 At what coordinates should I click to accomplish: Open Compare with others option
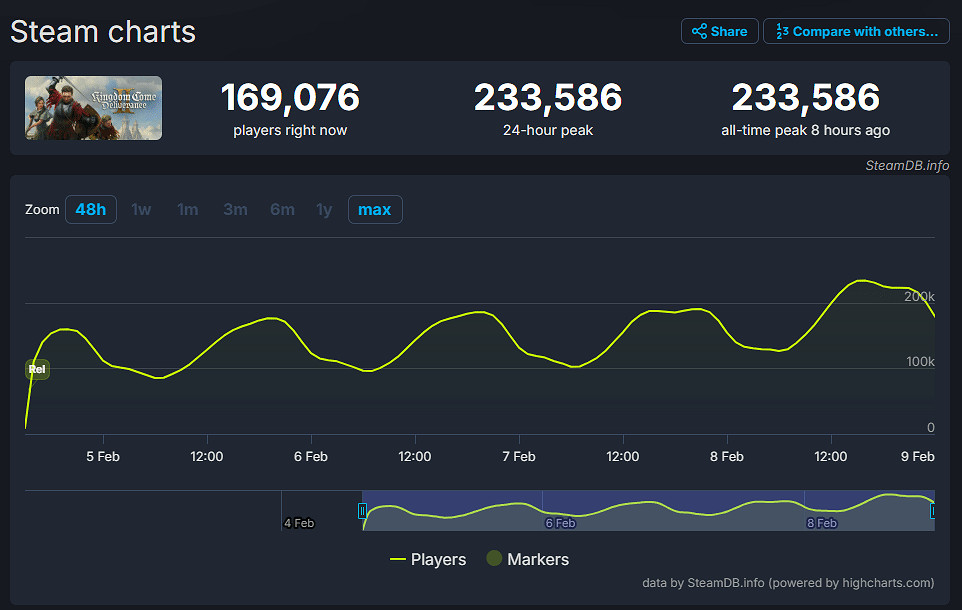click(x=855, y=31)
